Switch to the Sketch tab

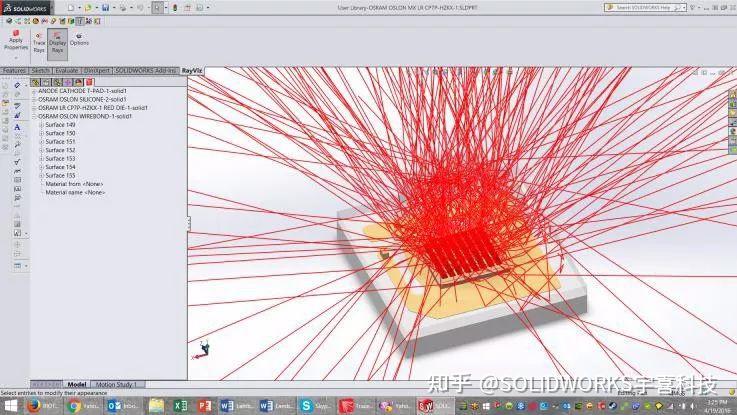40,70
